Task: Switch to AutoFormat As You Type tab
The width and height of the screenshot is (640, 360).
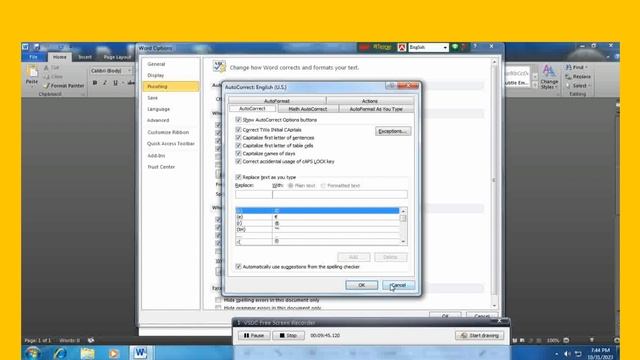Action: [376, 109]
